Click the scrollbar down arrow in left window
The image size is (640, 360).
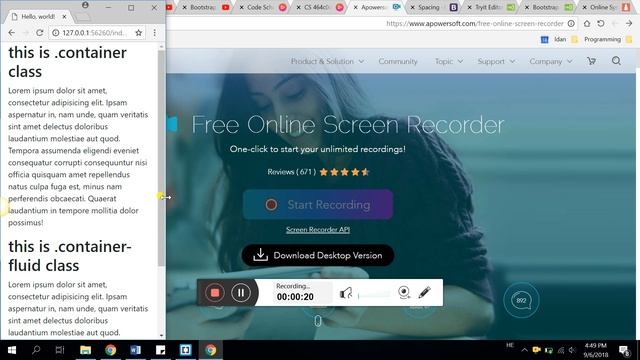(x=162, y=336)
